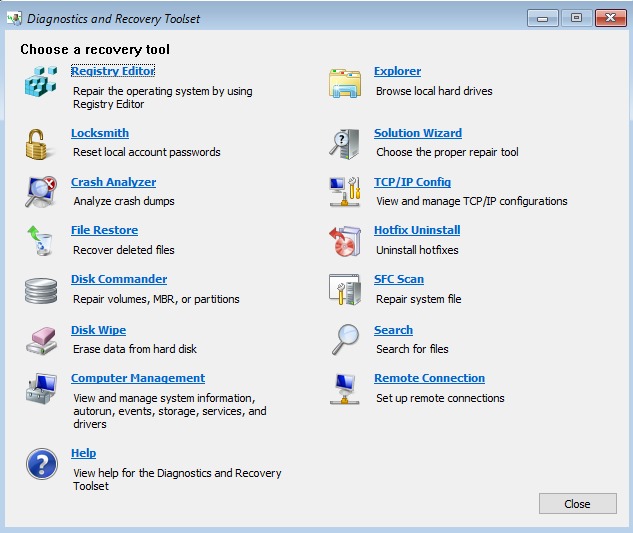
Task: Click the Registry Editor cubes icon
Action: [41, 82]
